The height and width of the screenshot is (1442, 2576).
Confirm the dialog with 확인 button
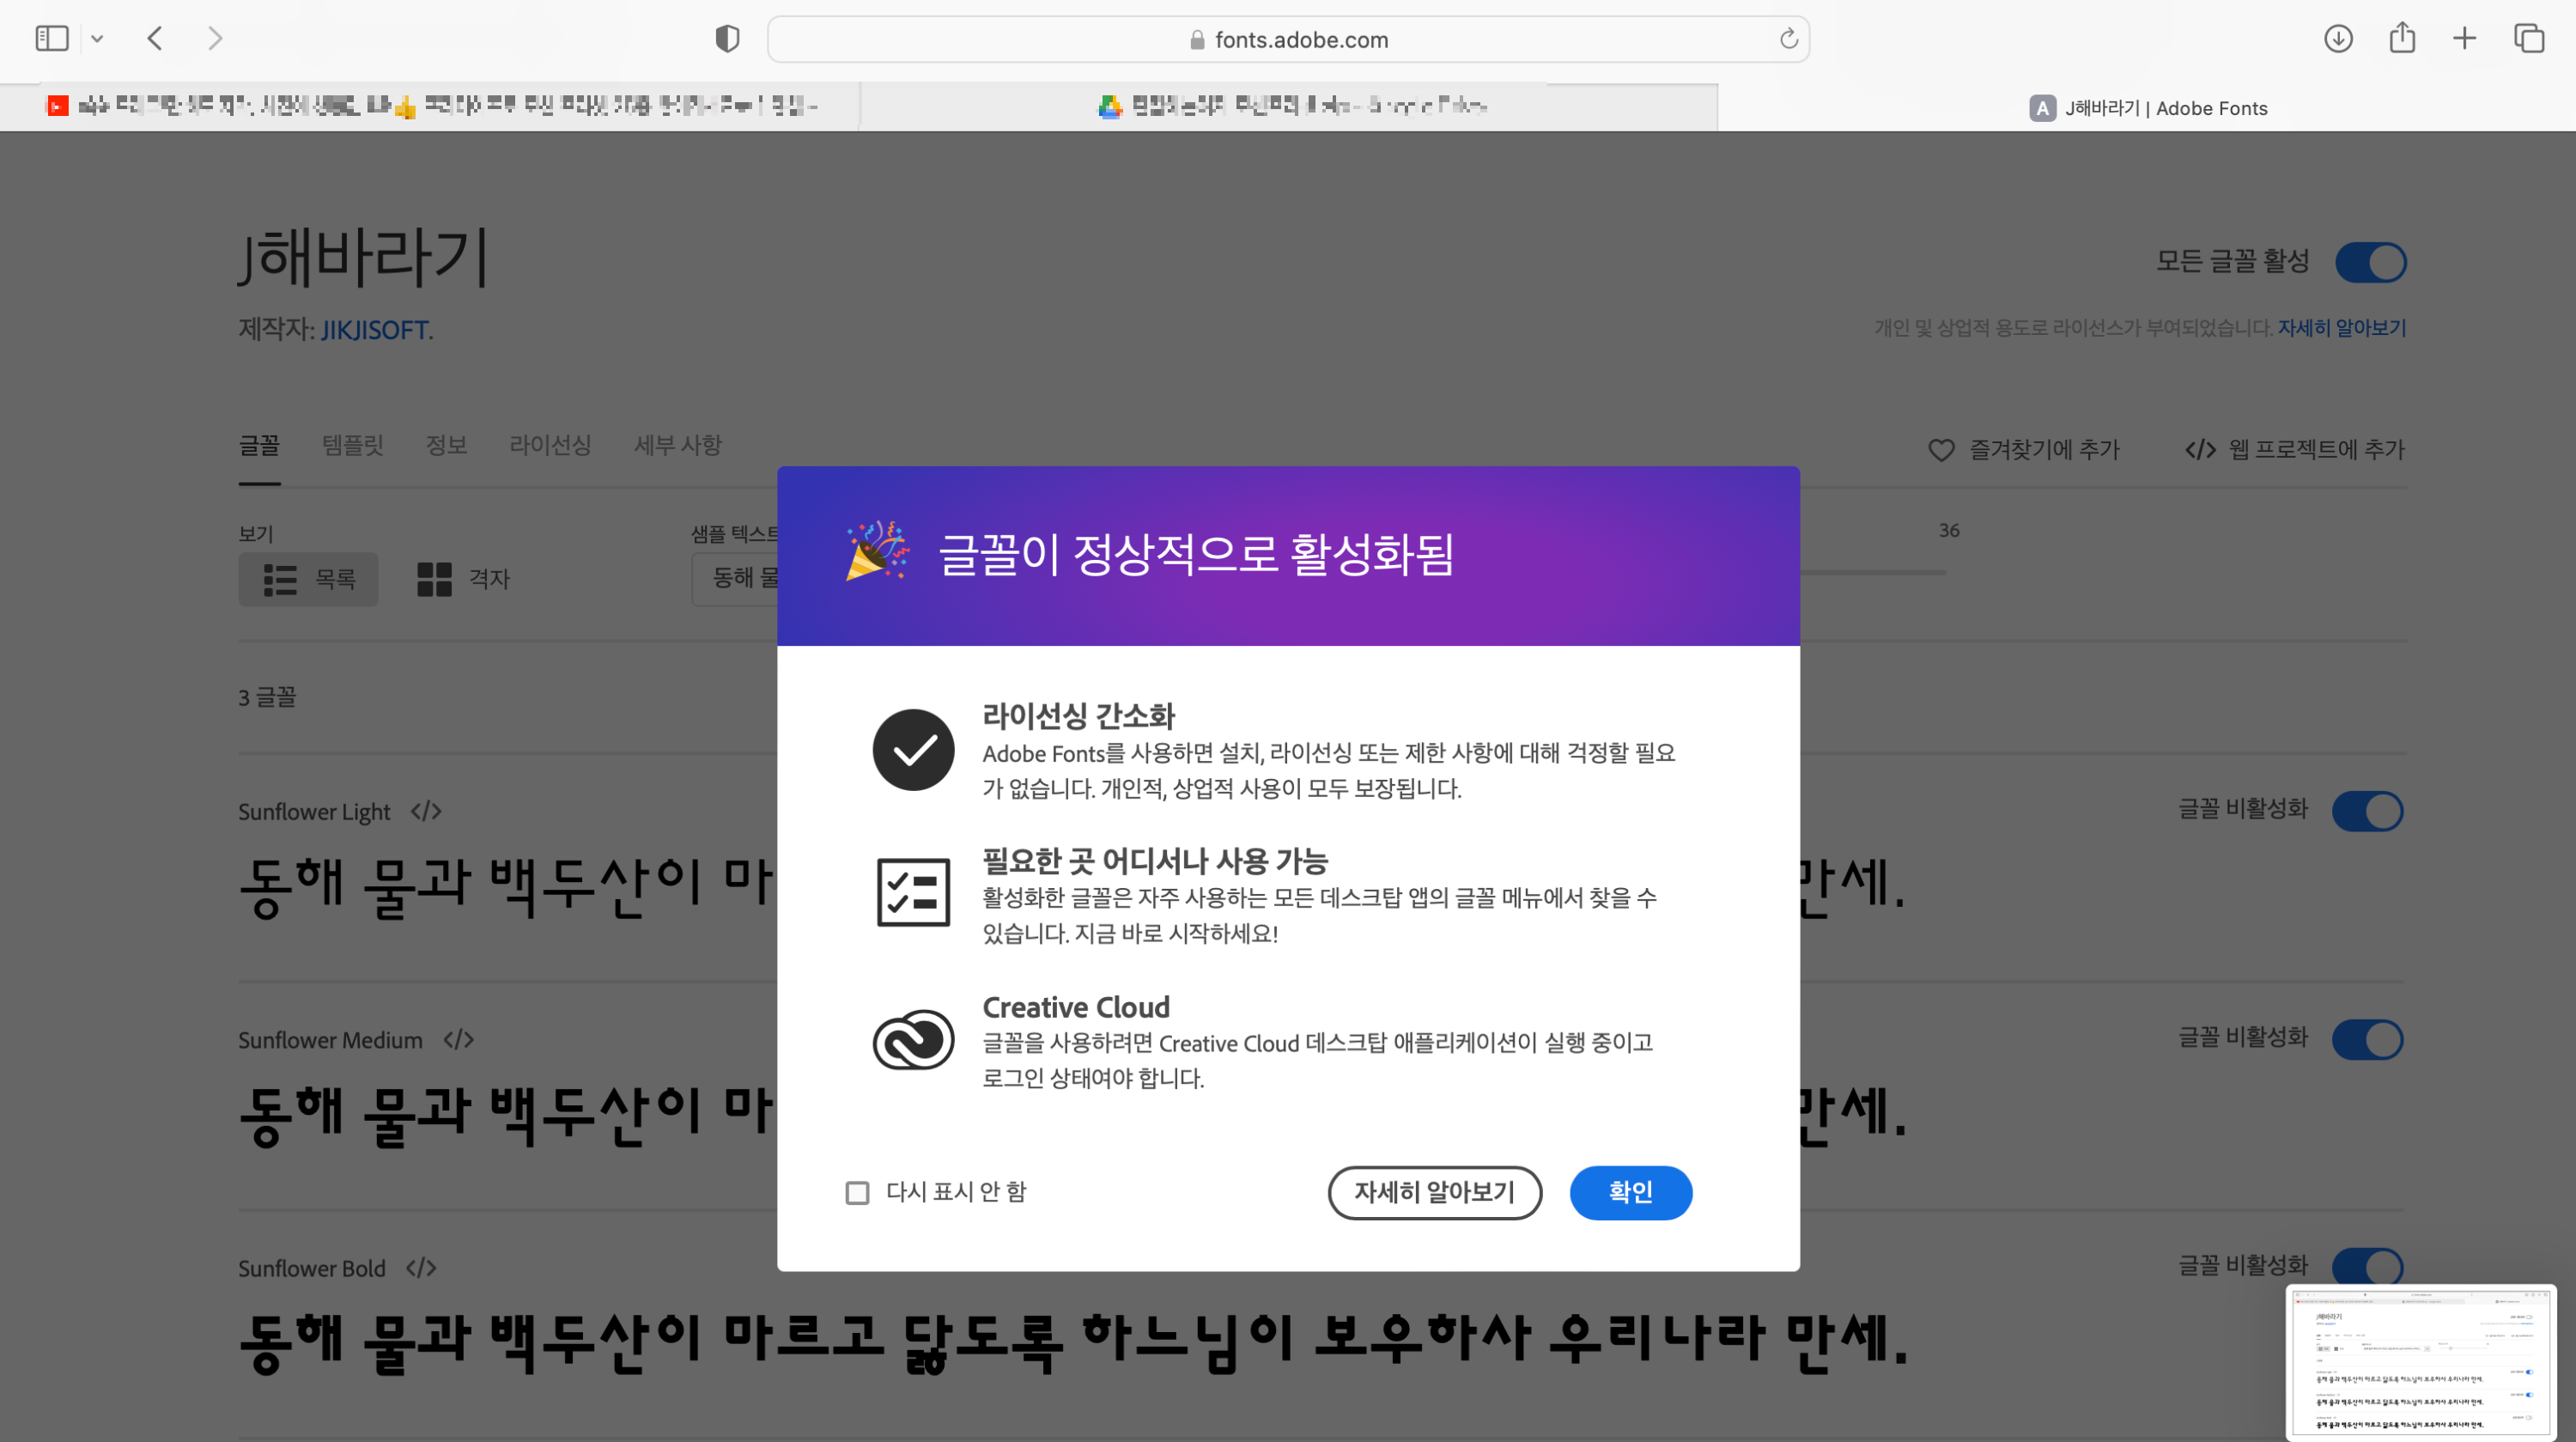coord(1630,1193)
